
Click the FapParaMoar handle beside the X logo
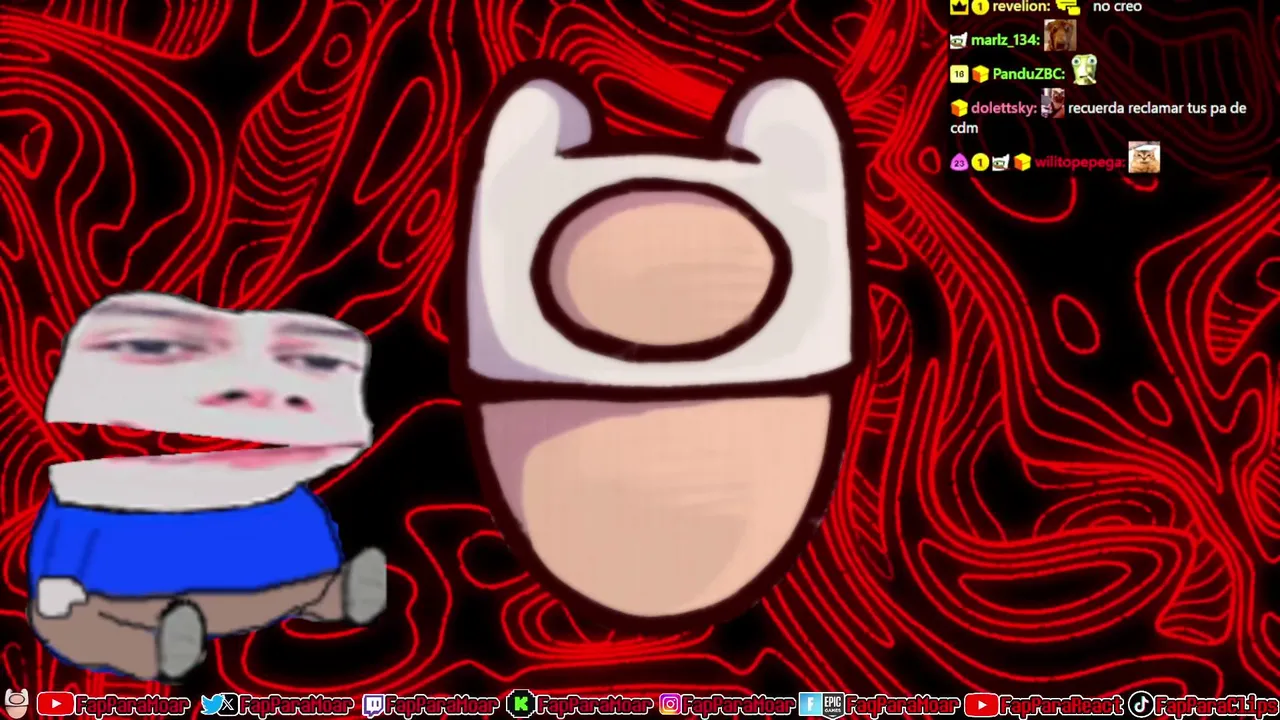click(296, 705)
